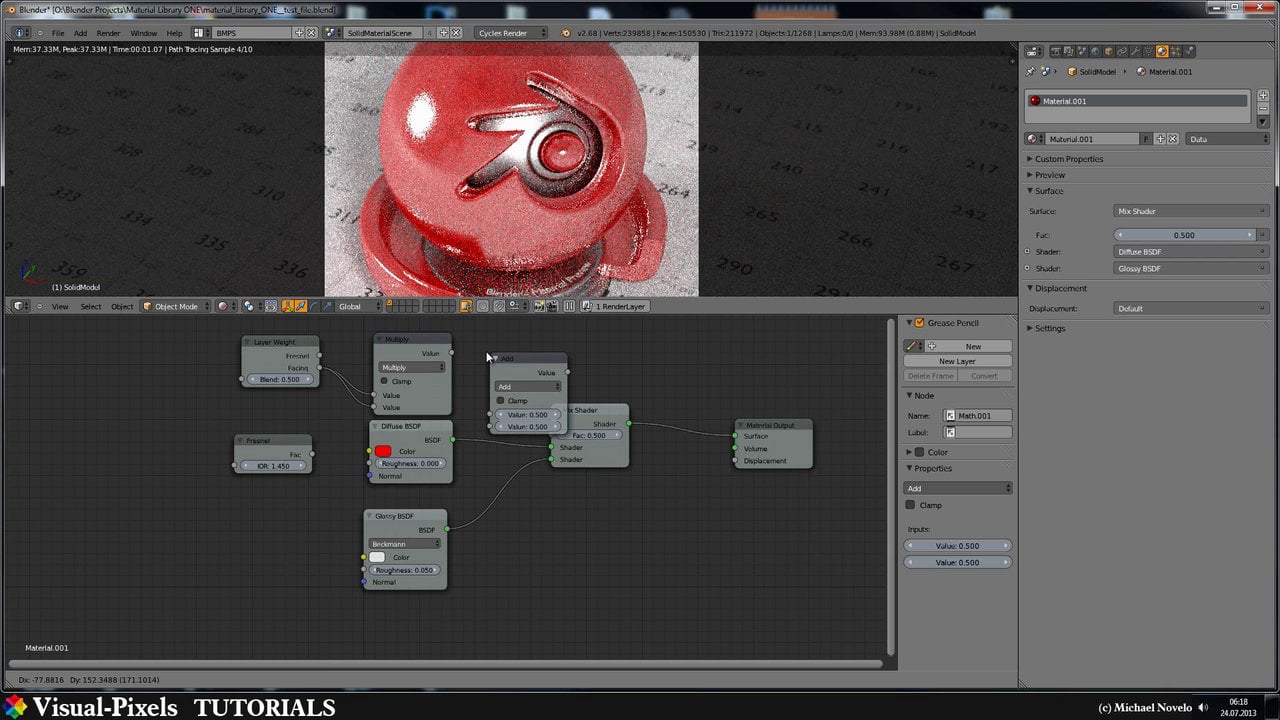Open the Particles properties tab icon
Screen dimensions: 1280x720
[1189, 51]
